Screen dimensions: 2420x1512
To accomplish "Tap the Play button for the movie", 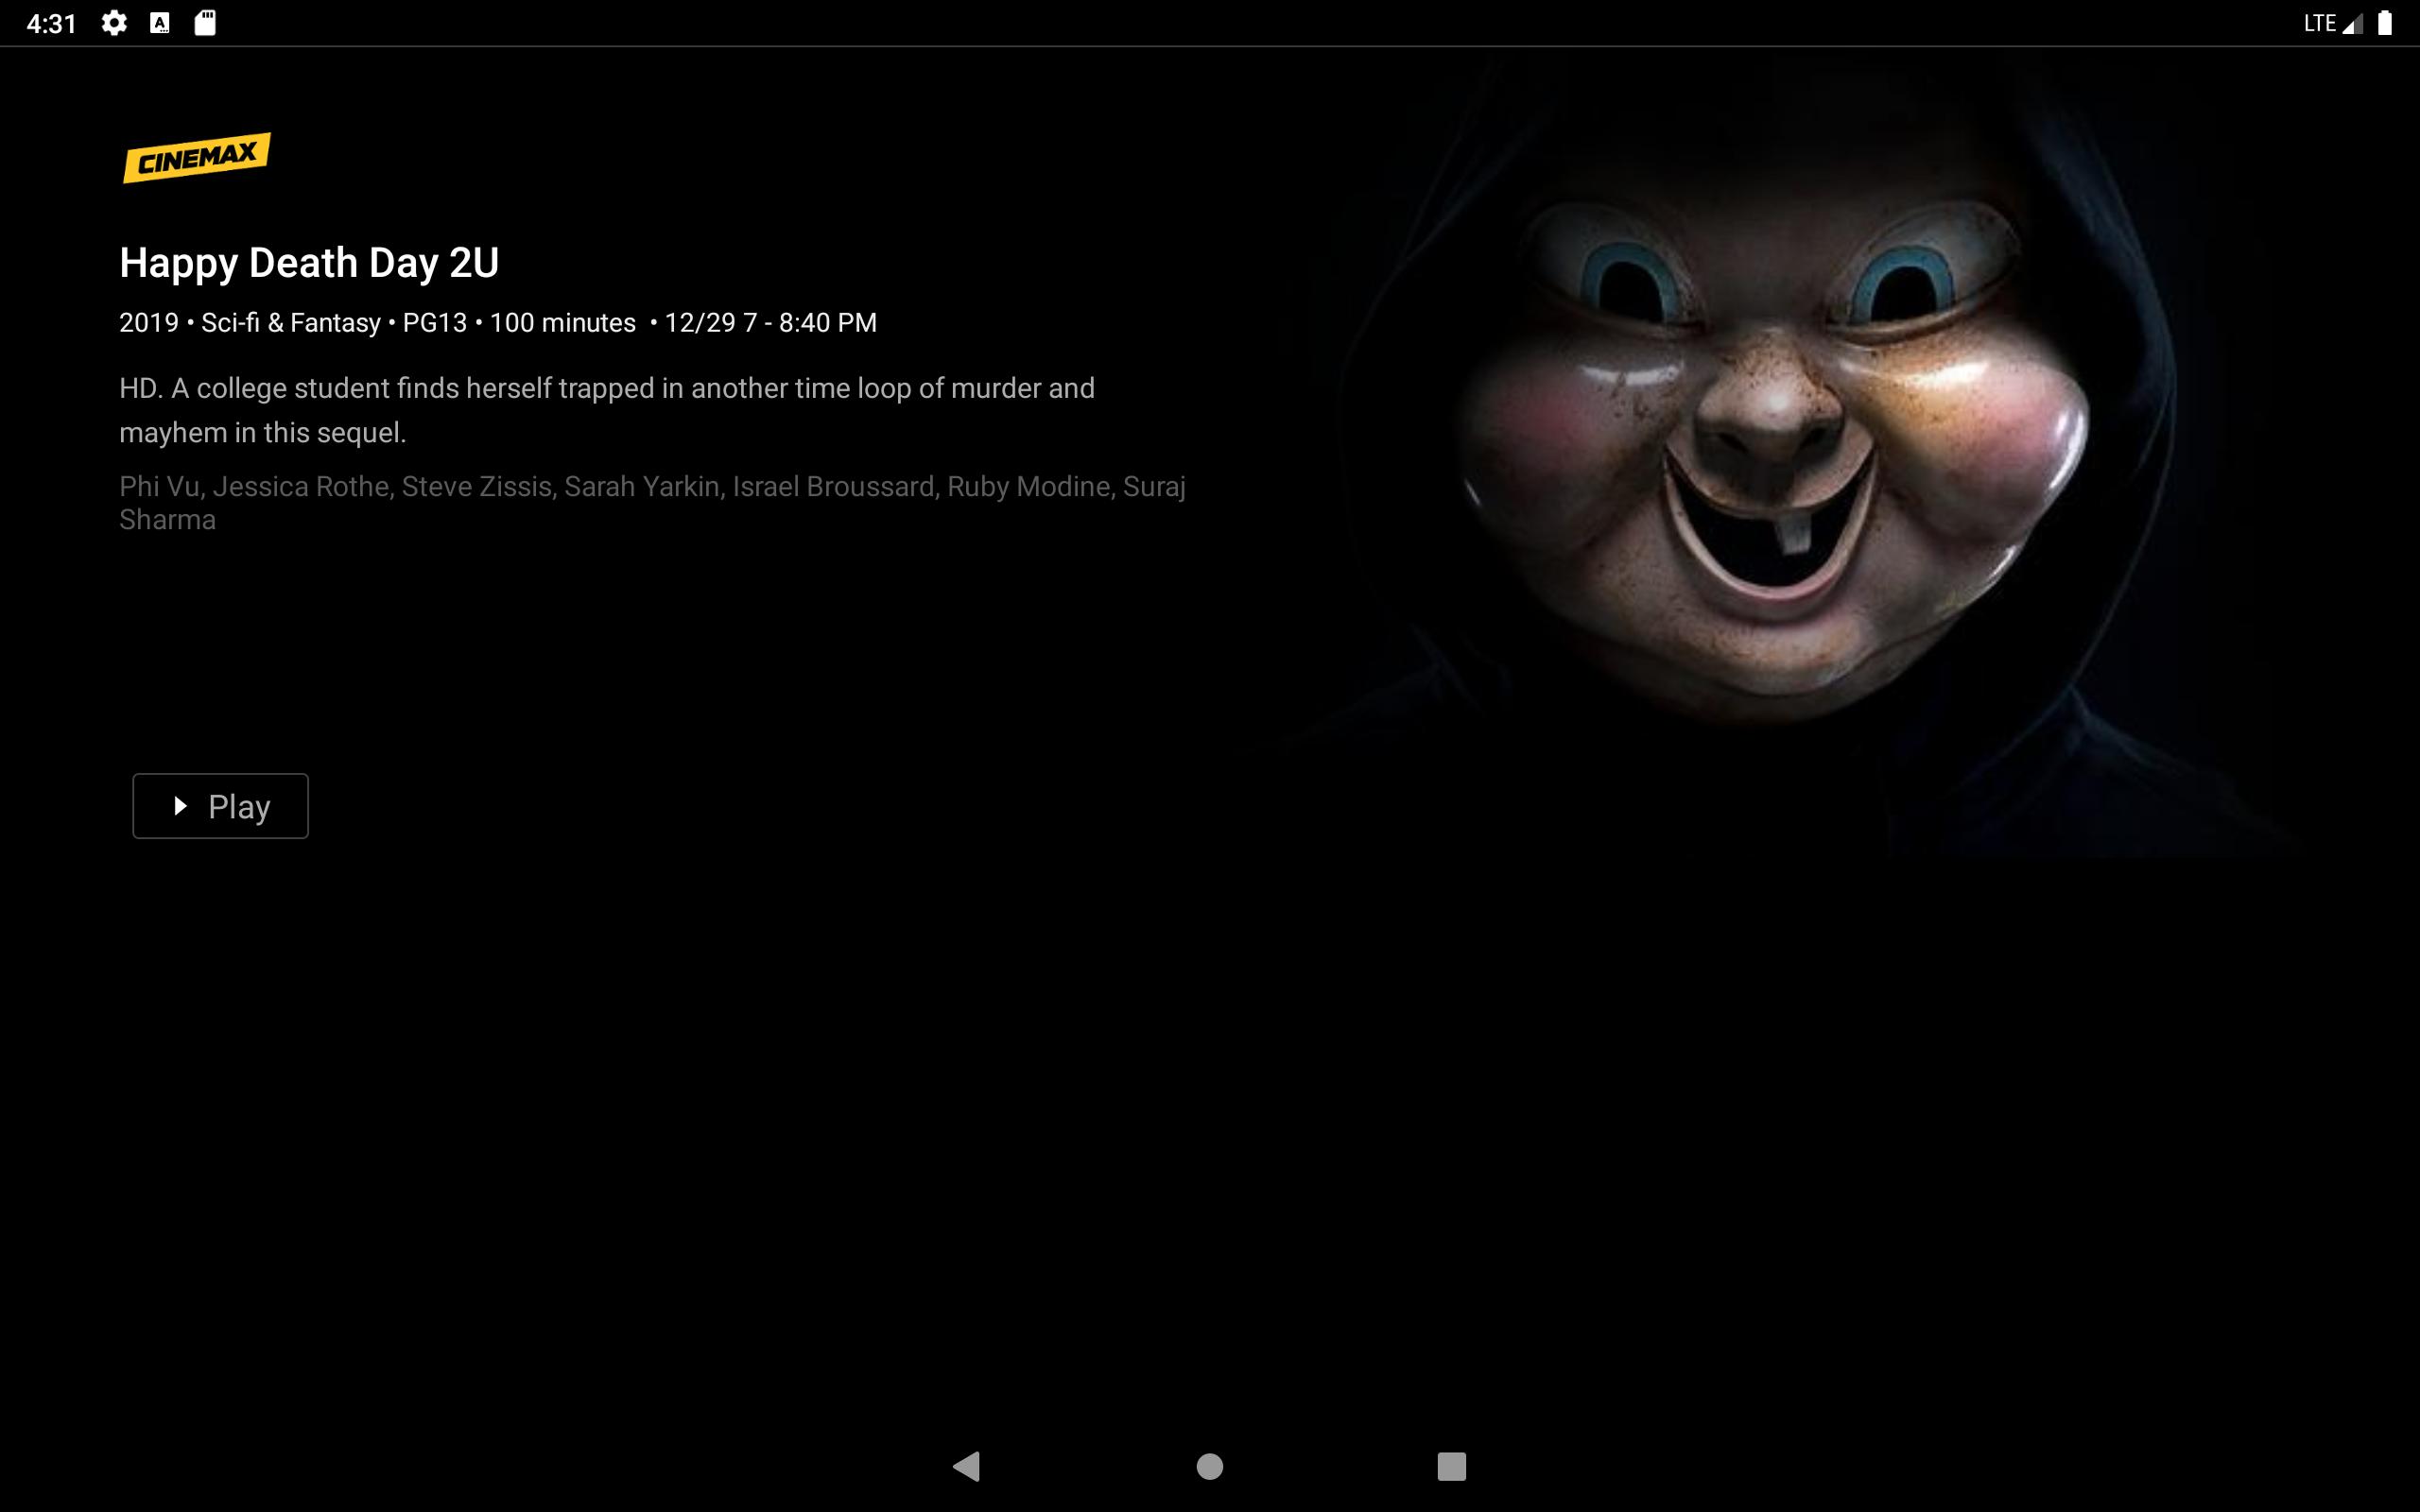I will click(x=220, y=806).
